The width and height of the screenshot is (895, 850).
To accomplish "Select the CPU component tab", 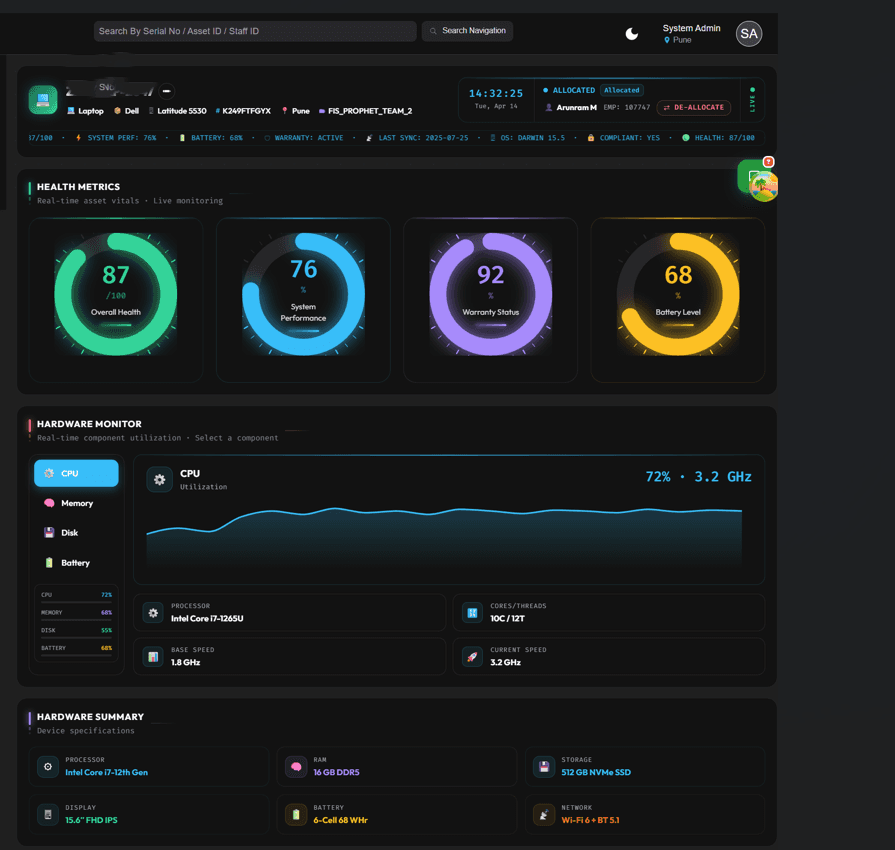I will tap(76, 473).
